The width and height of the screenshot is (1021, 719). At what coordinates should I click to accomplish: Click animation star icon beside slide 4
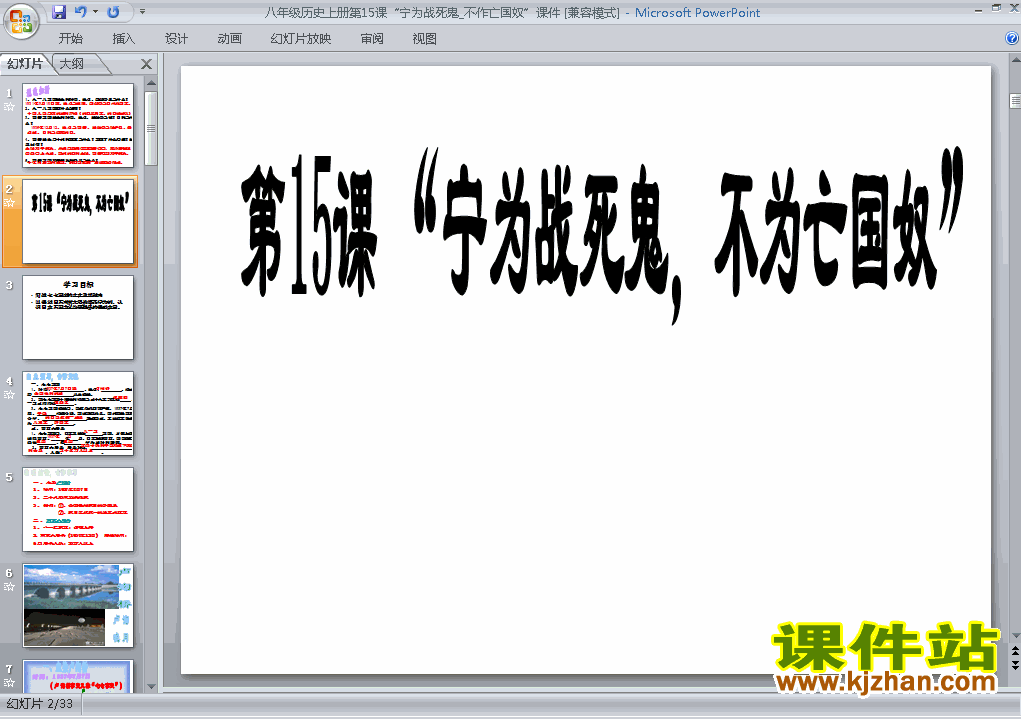click(9, 395)
